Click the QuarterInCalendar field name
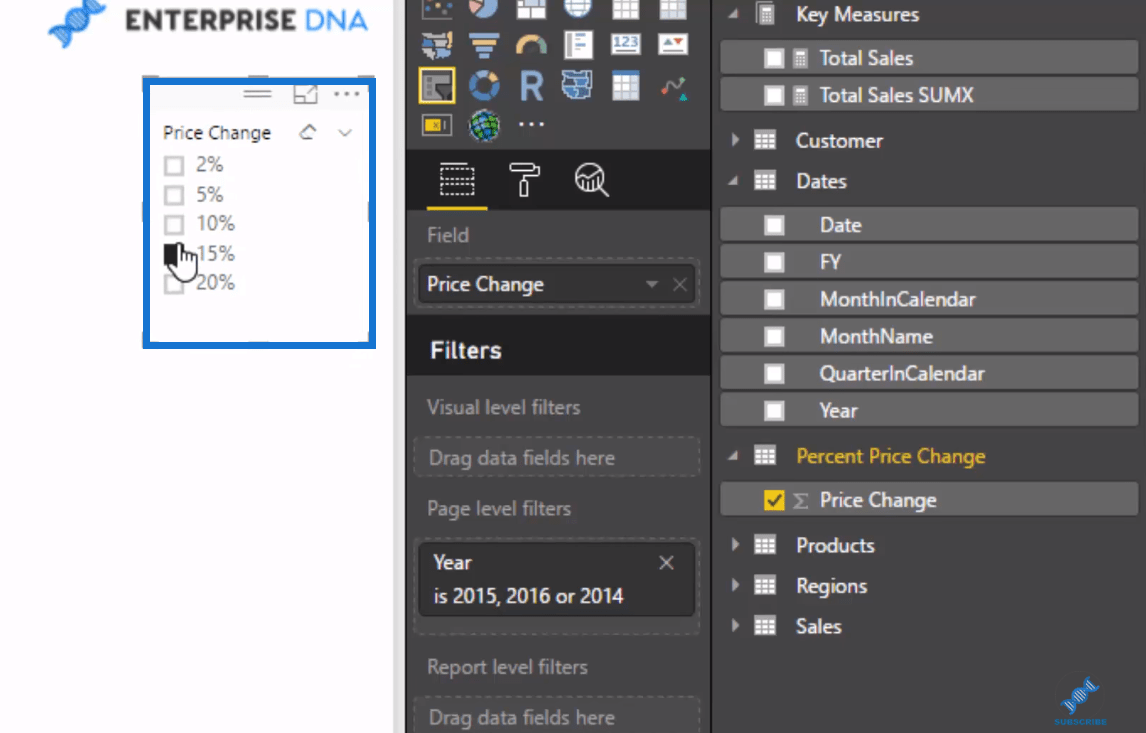 point(902,373)
